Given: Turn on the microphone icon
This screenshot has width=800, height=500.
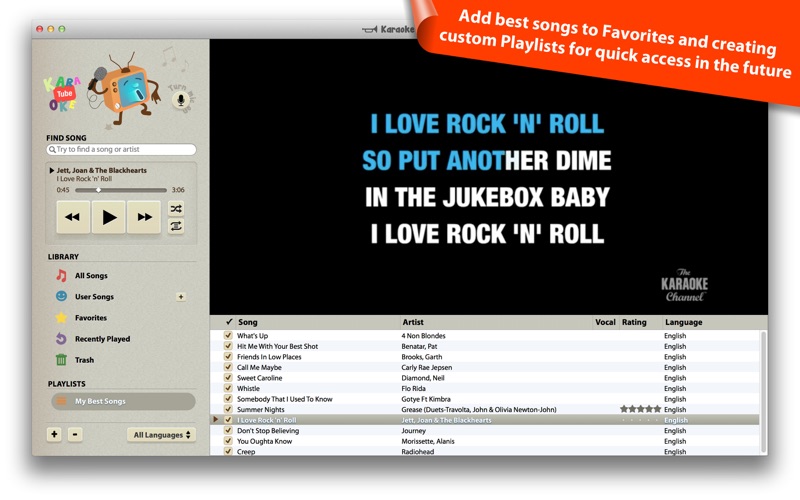Looking at the screenshot, I should [x=180, y=99].
